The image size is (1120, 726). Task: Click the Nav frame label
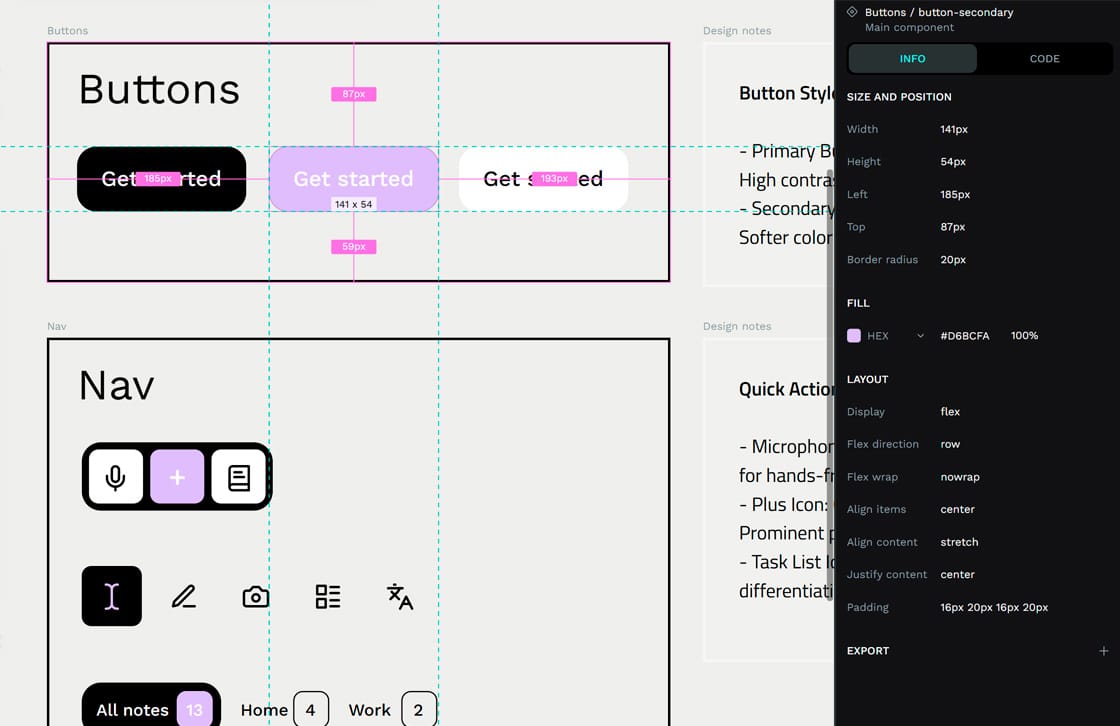pyautogui.click(x=56, y=327)
